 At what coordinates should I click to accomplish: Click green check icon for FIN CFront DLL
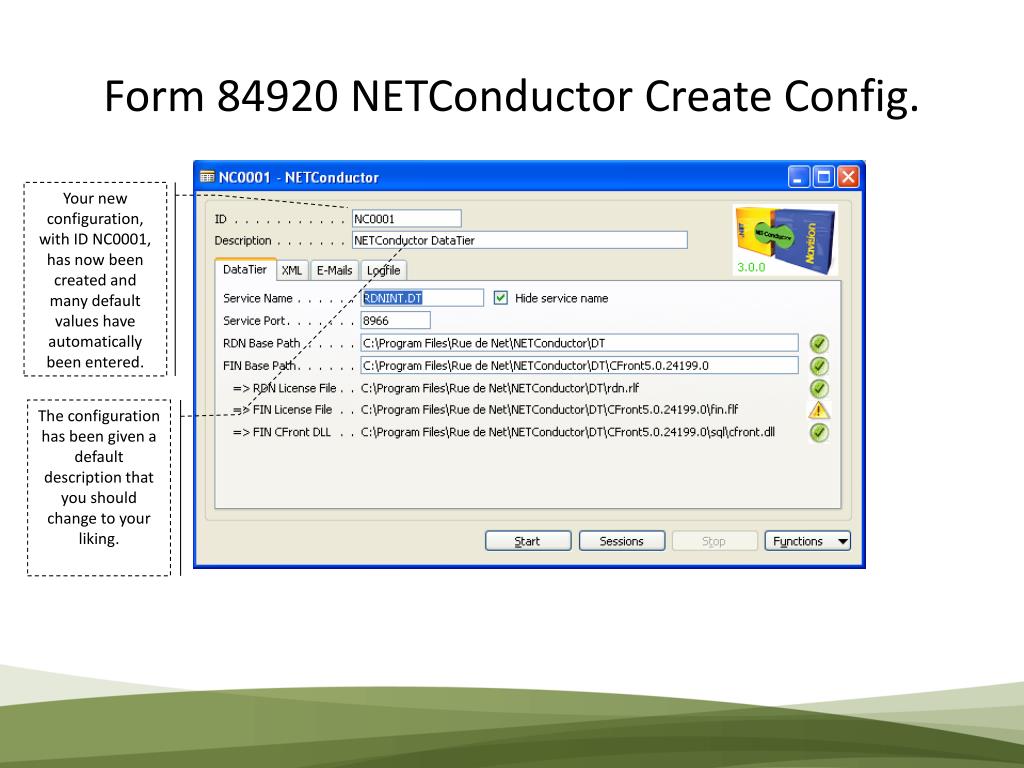[x=819, y=432]
